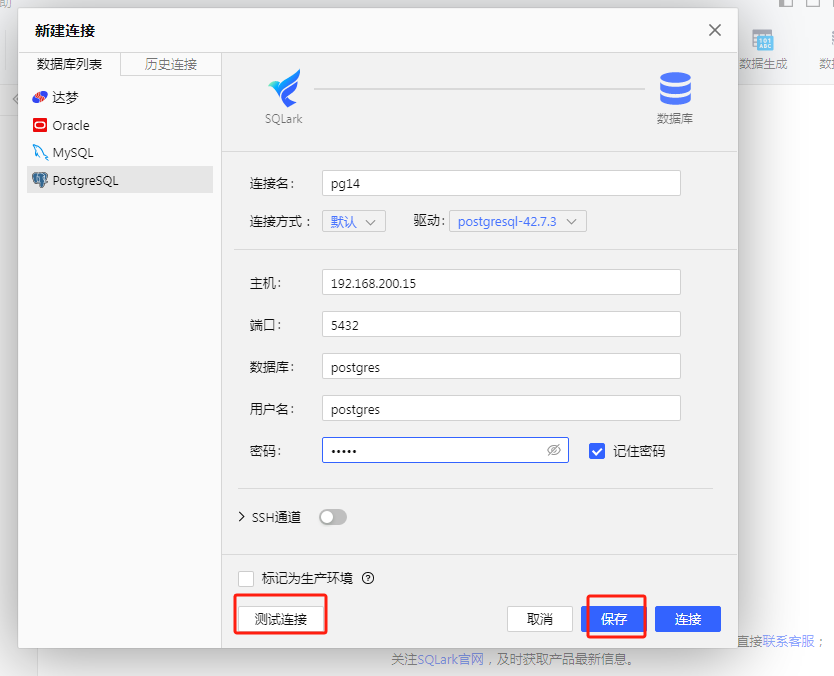Image resolution: width=834 pixels, height=676 pixels.
Task: Switch to the 数据库列表 tab
Action: pyautogui.click(x=69, y=64)
